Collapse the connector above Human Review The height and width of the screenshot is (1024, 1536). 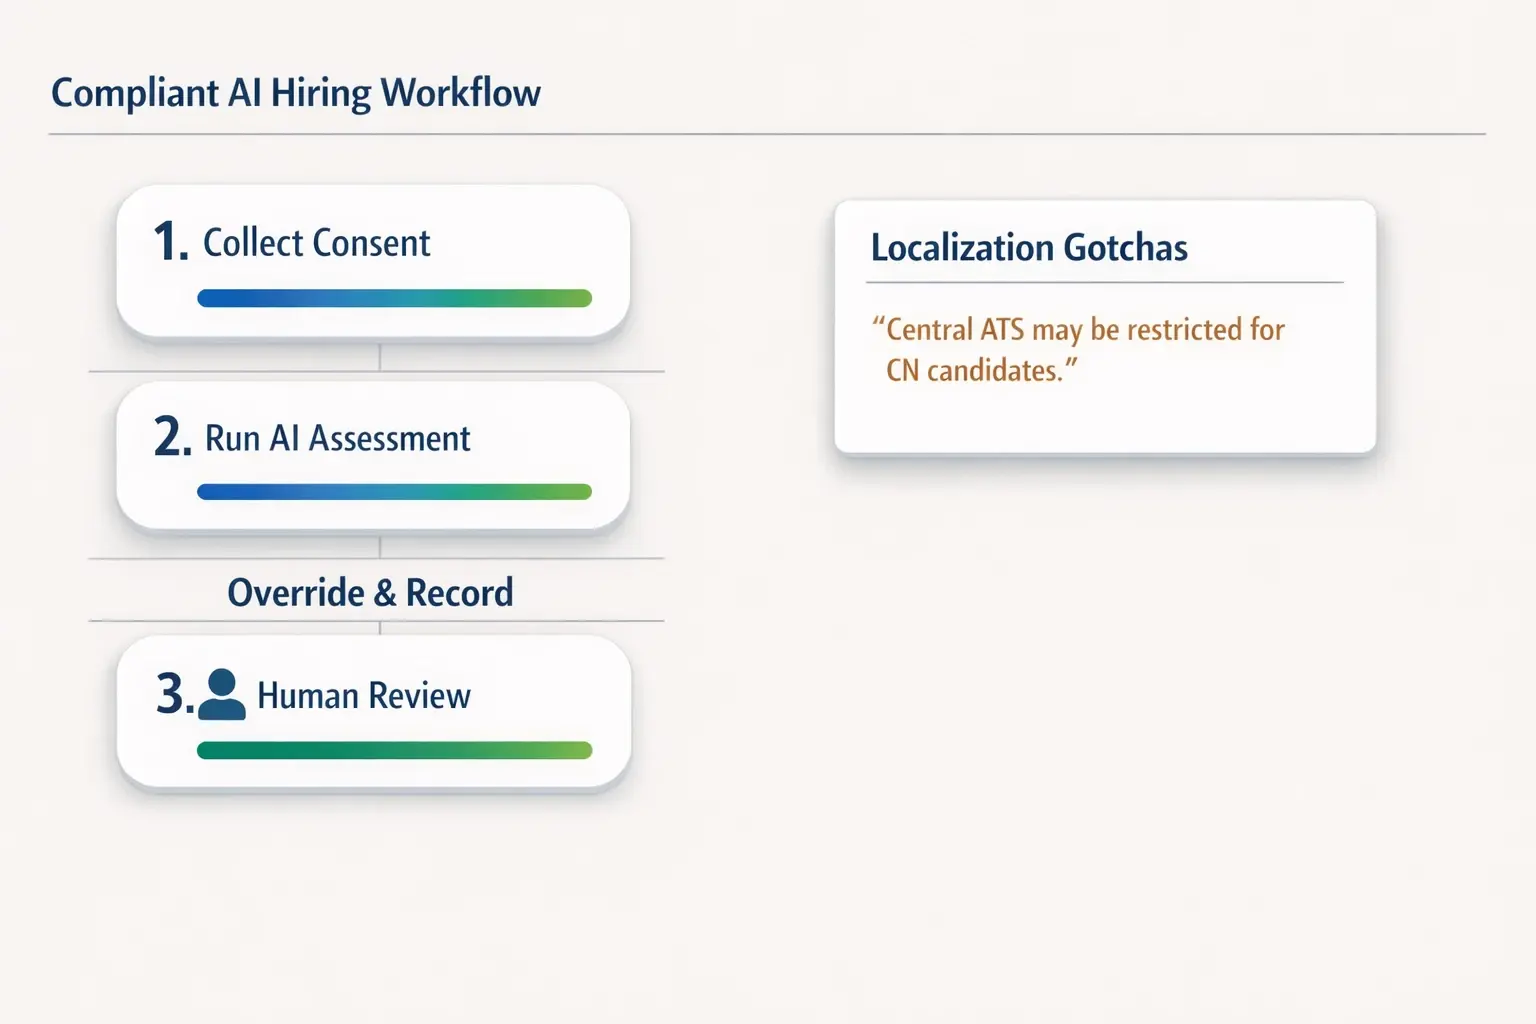point(381,628)
